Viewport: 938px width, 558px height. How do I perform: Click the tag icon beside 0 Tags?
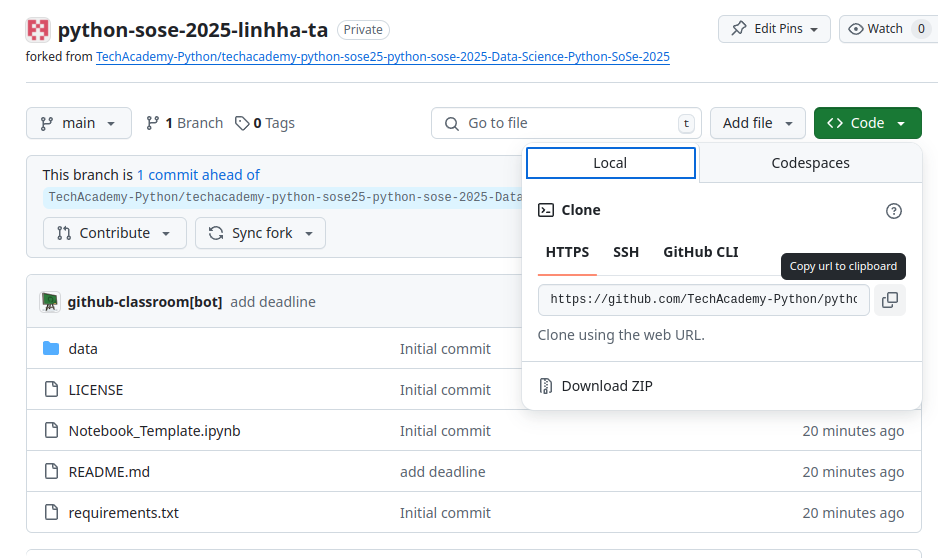point(242,123)
